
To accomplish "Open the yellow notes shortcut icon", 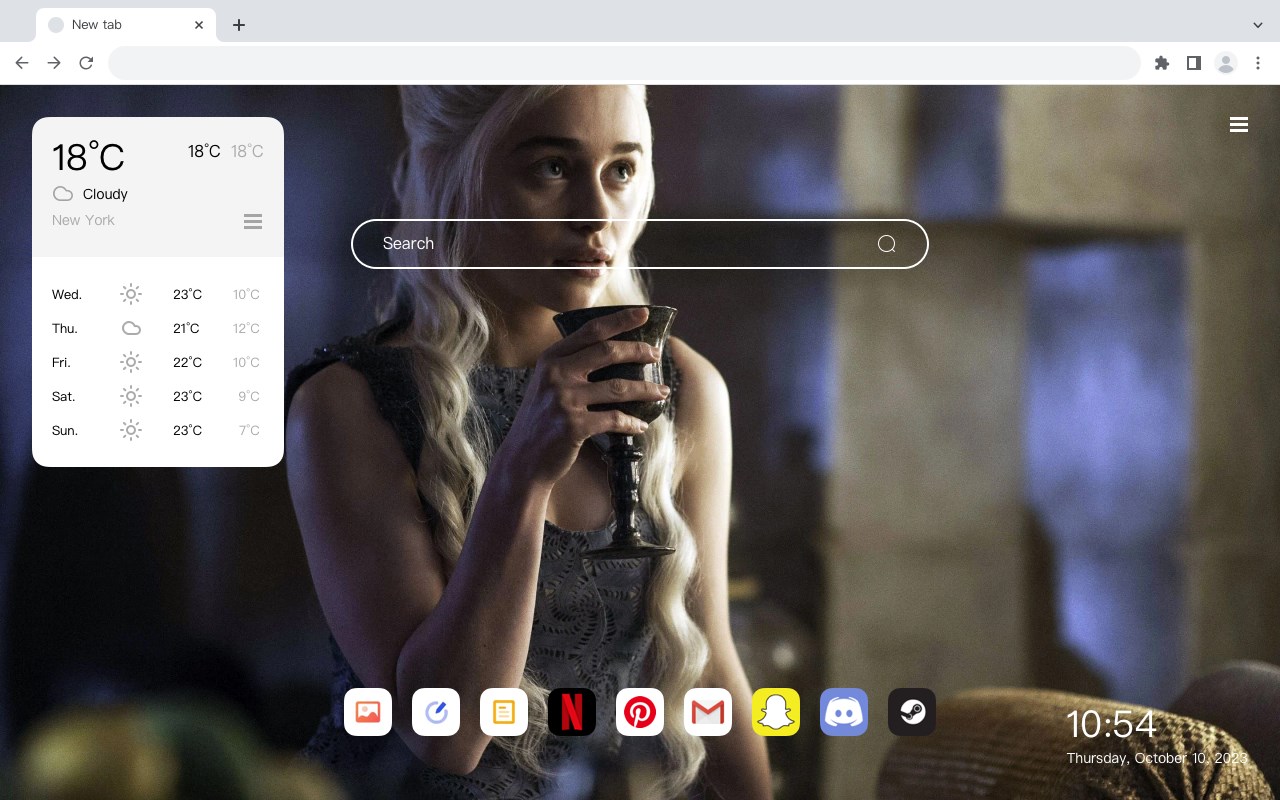I will (504, 712).
